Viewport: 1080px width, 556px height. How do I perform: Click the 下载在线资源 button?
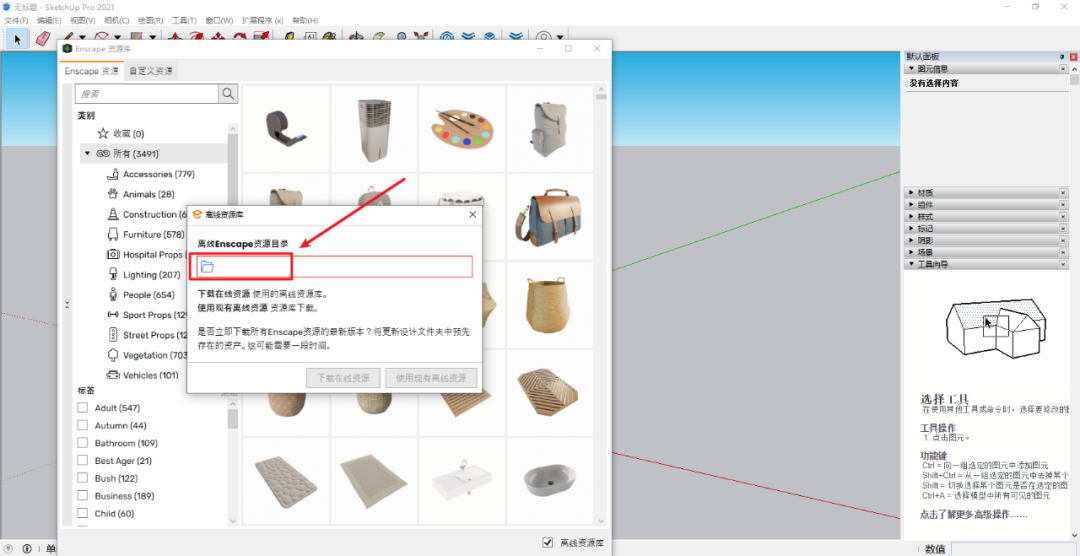click(343, 378)
